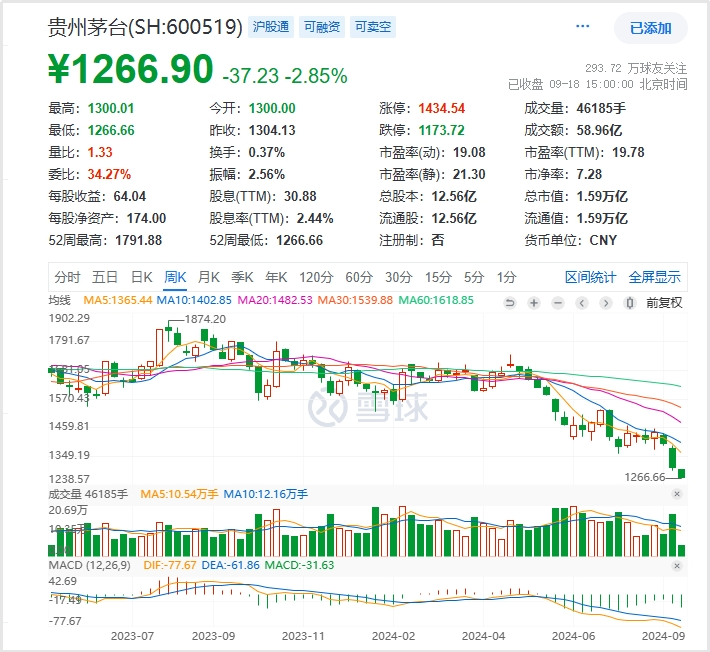Click the MA5:1365.44 legend label
The image size is (710, 652).
[118, 300]
